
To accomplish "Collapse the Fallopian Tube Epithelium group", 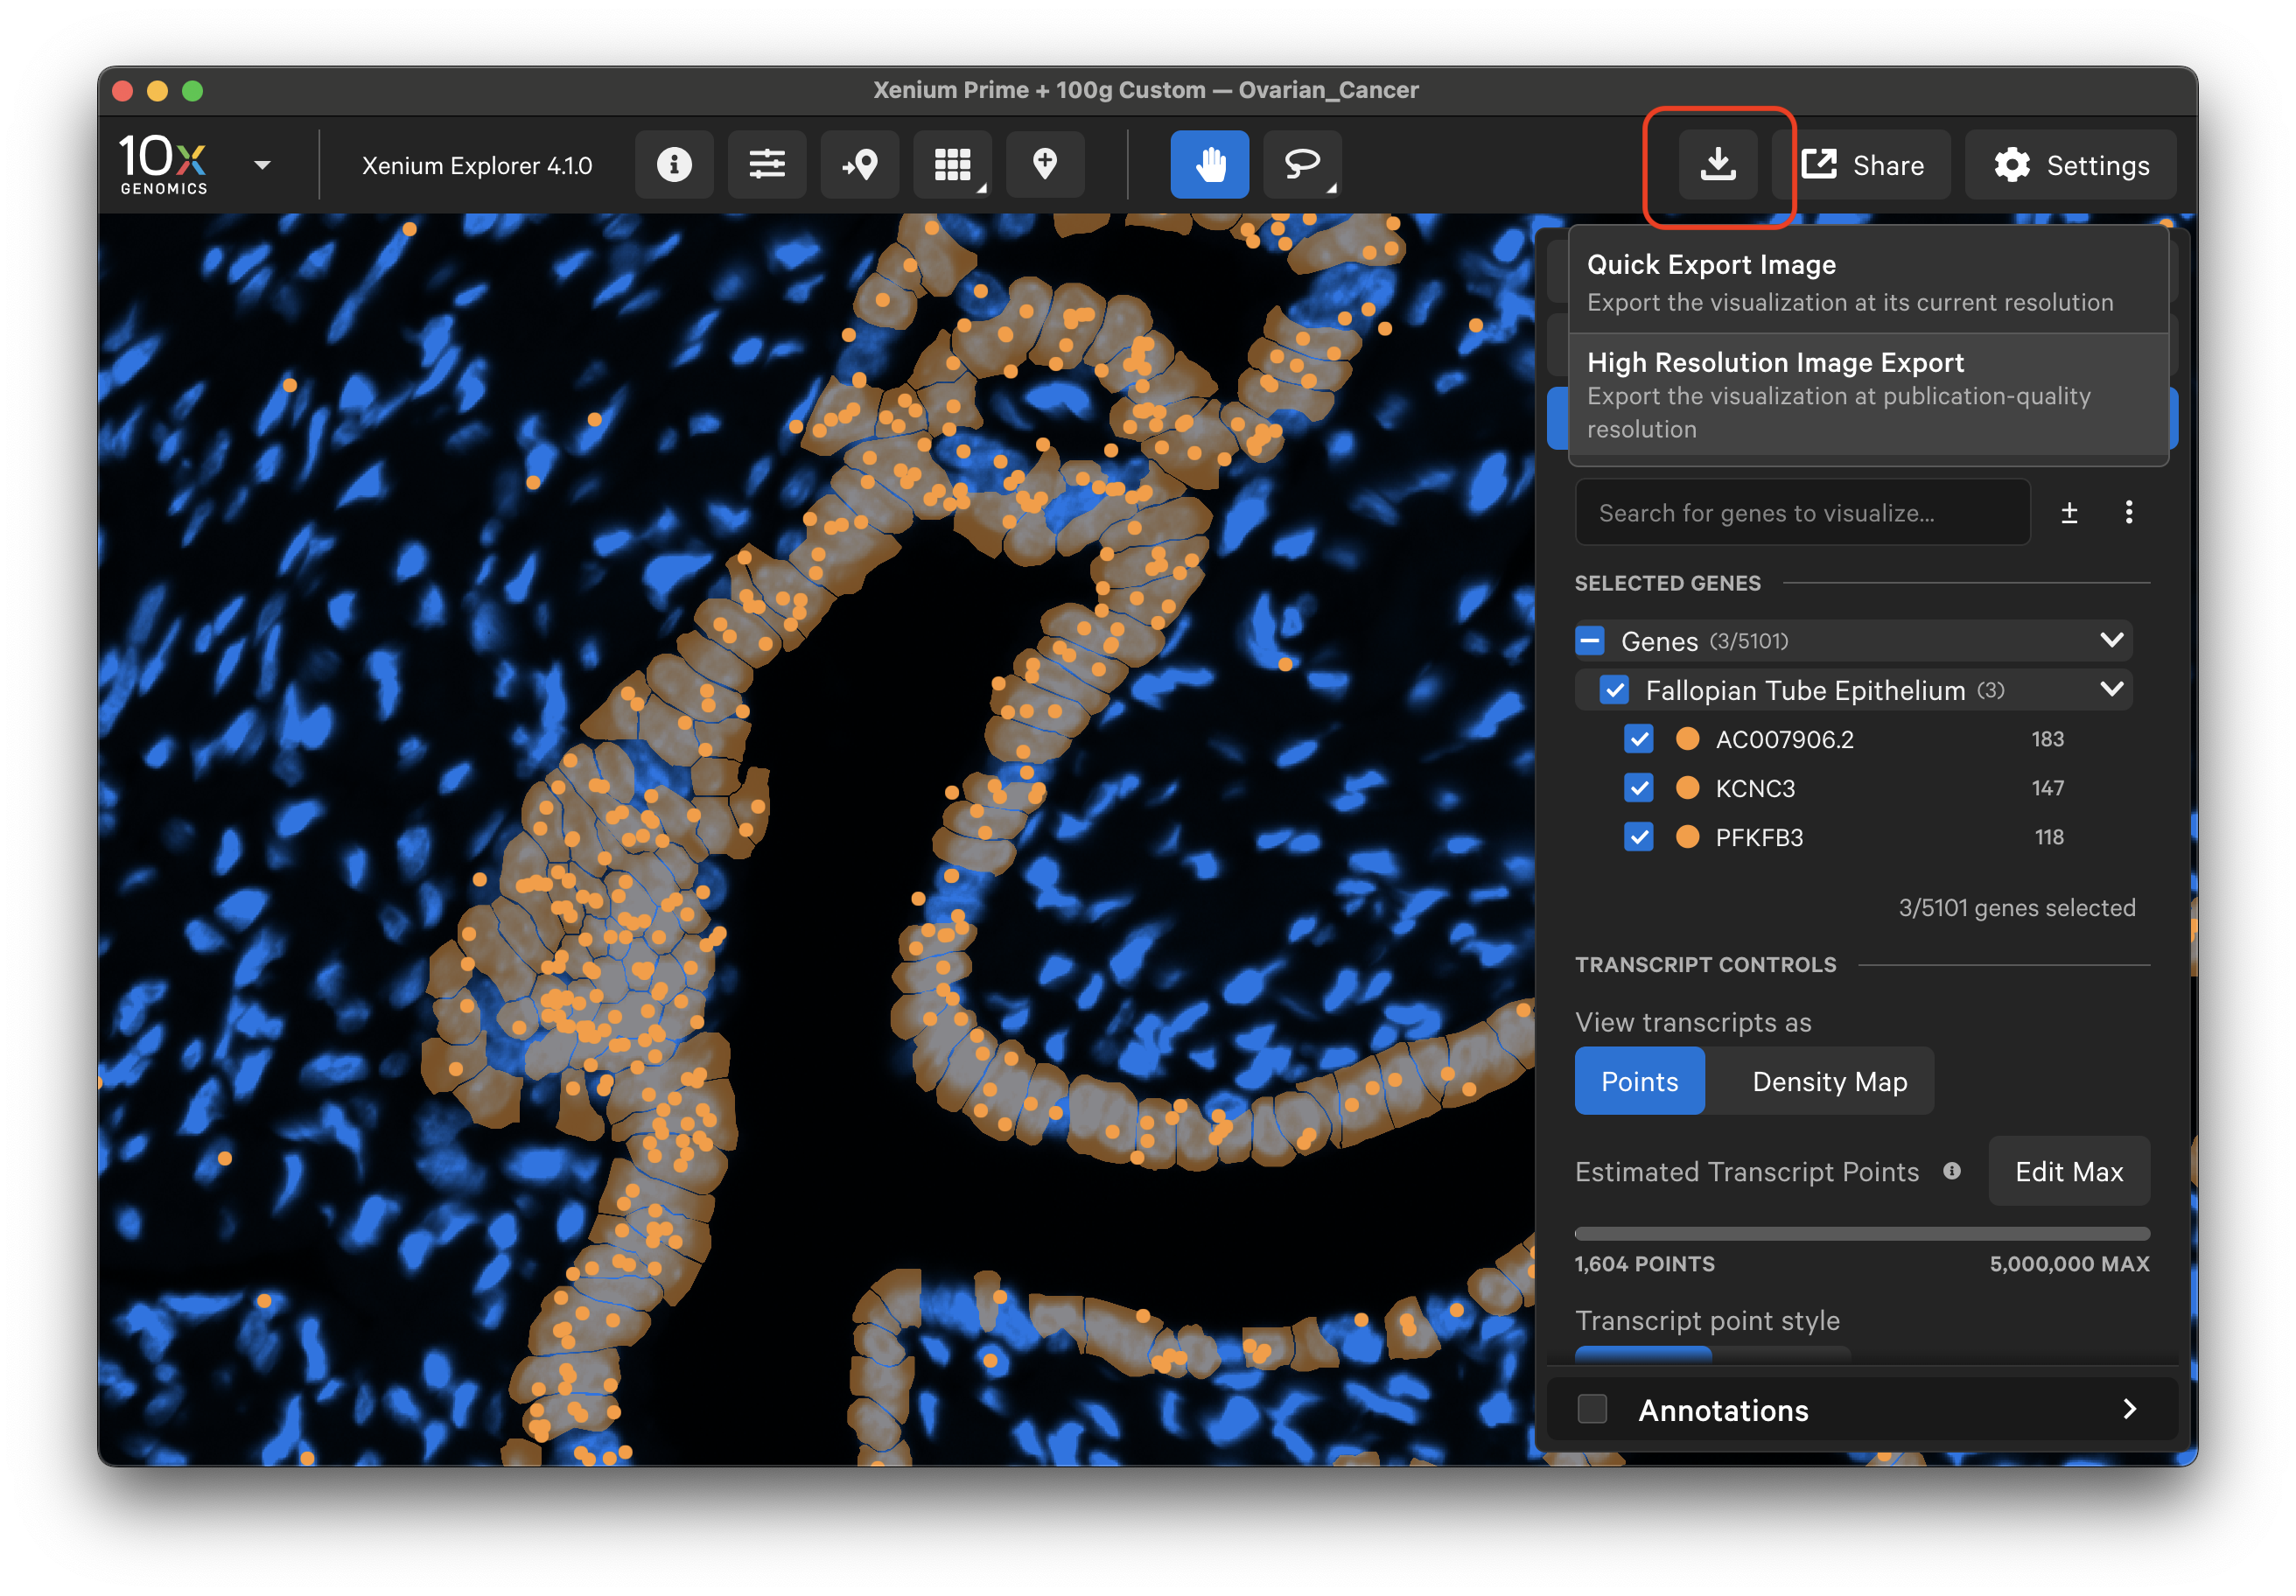I will 2112,689.
